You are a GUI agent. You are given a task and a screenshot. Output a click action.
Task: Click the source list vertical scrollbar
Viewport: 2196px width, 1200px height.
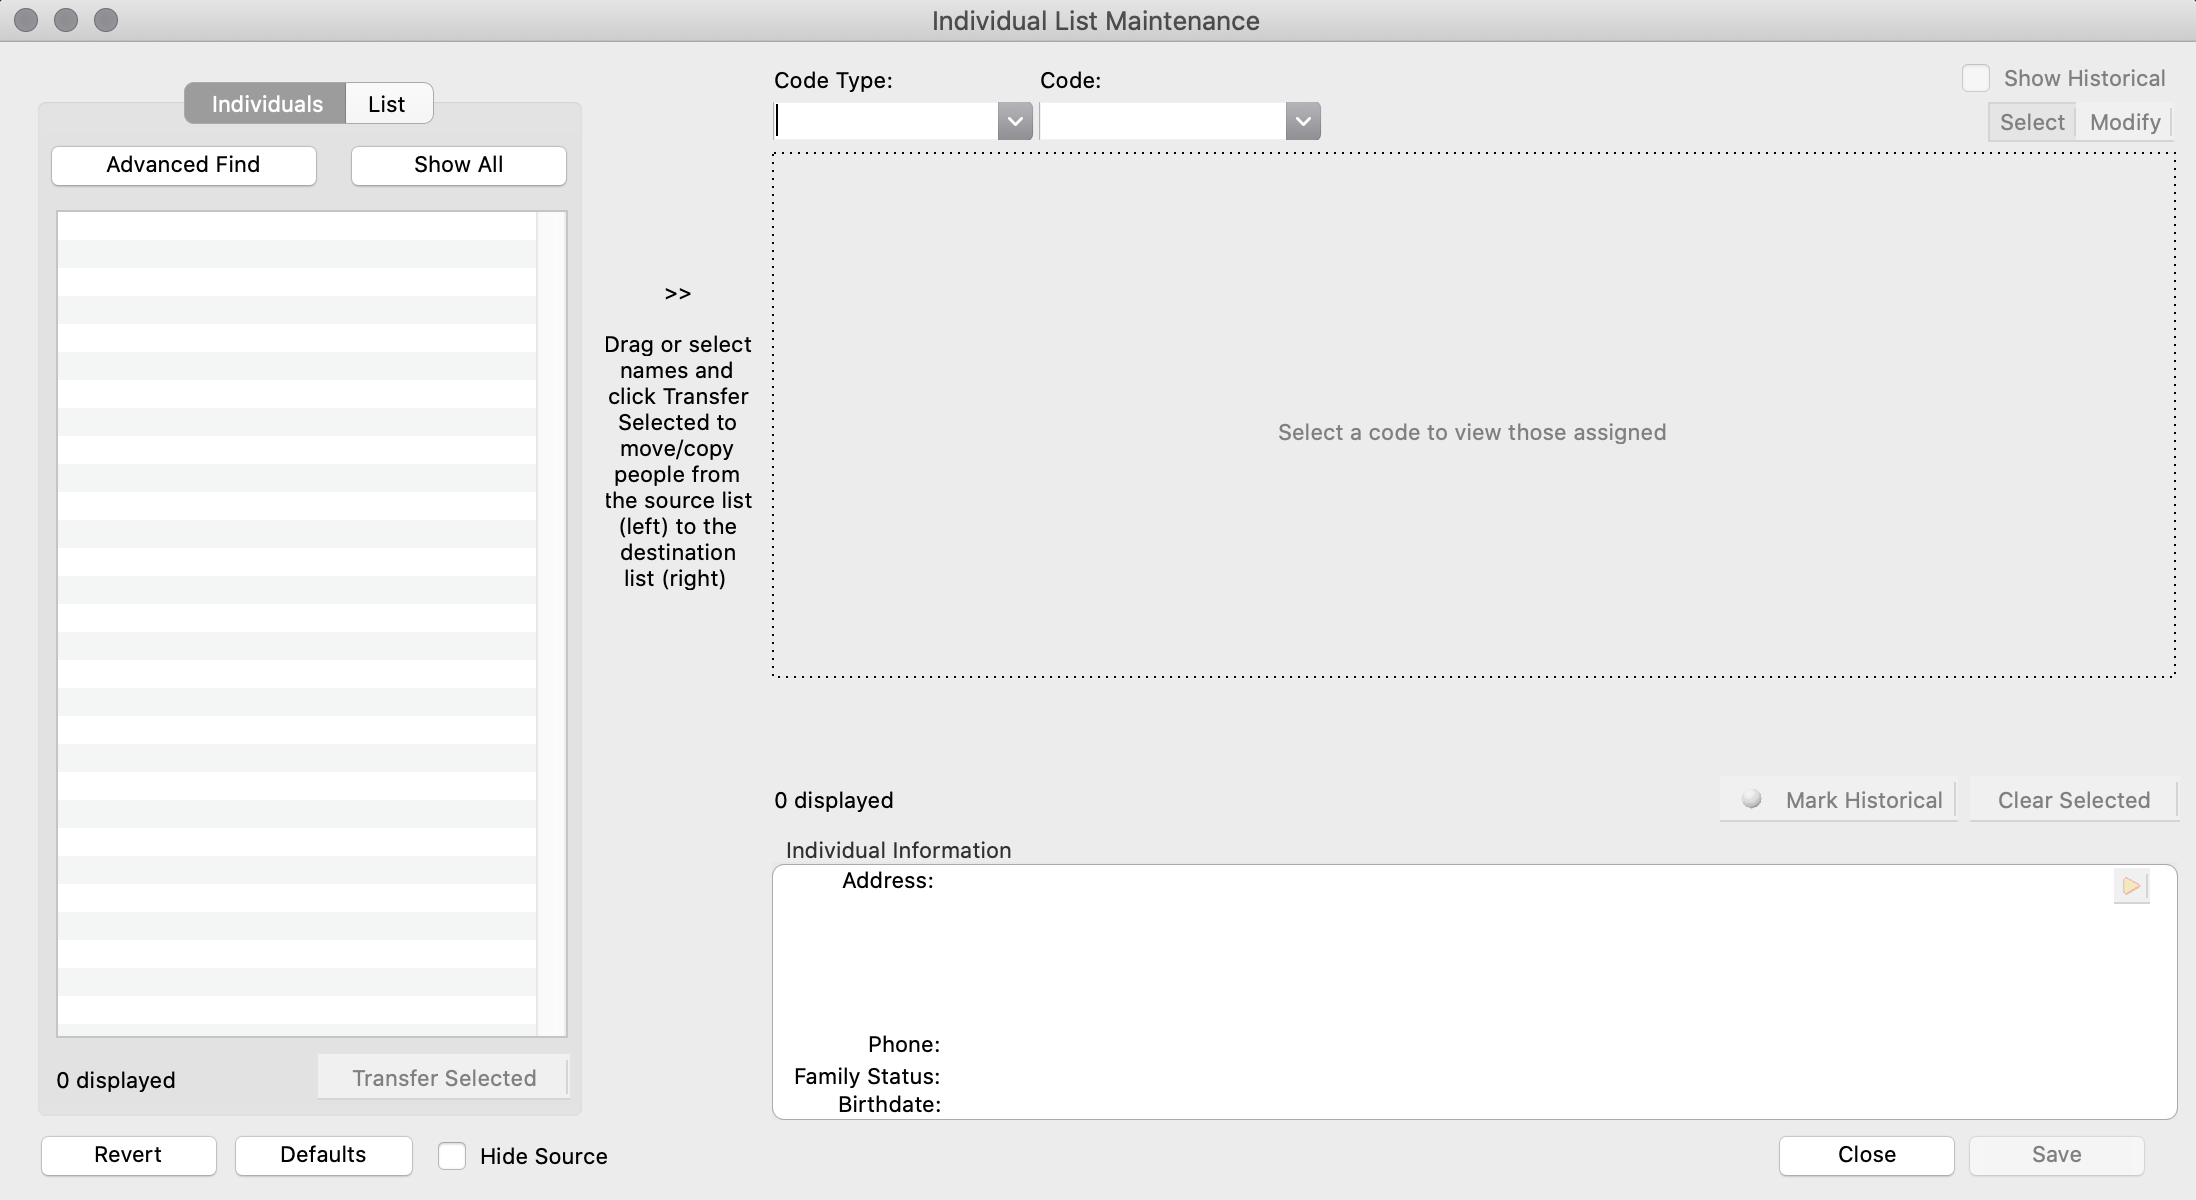(551, 622)
